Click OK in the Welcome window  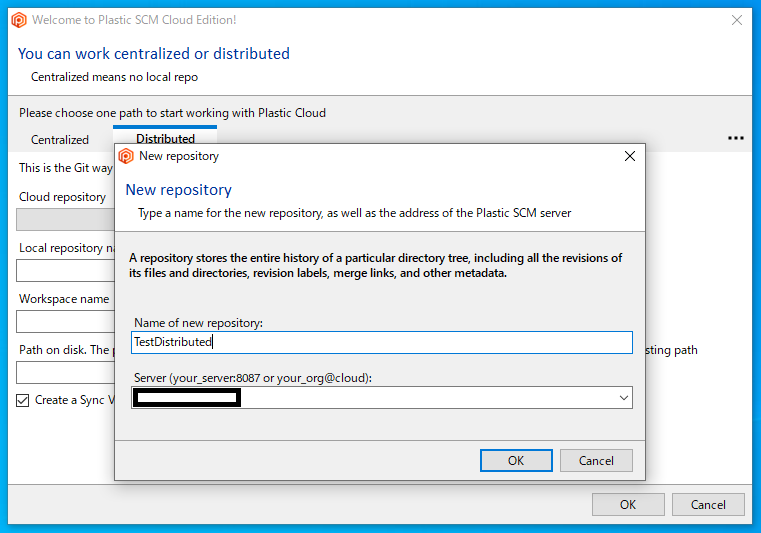628,504
